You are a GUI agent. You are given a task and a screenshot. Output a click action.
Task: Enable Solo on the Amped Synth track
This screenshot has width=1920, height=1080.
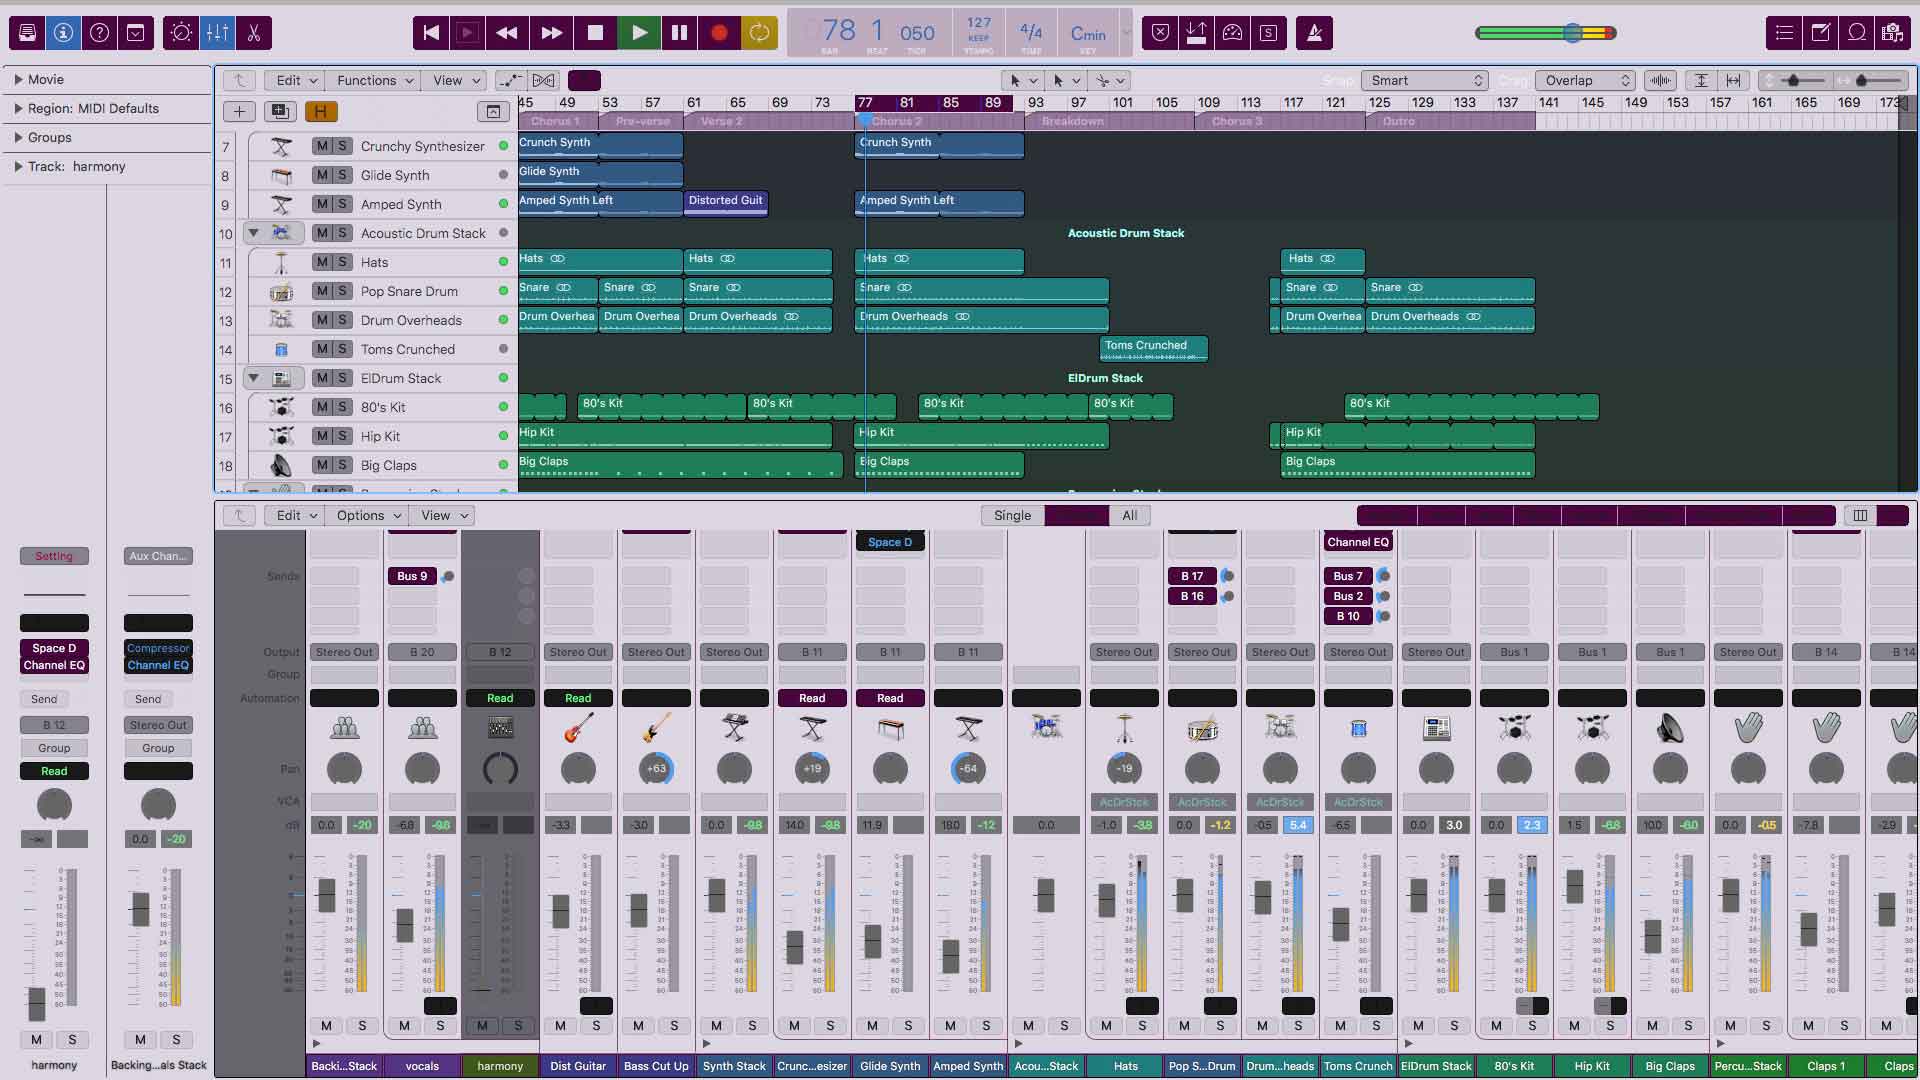341,204
